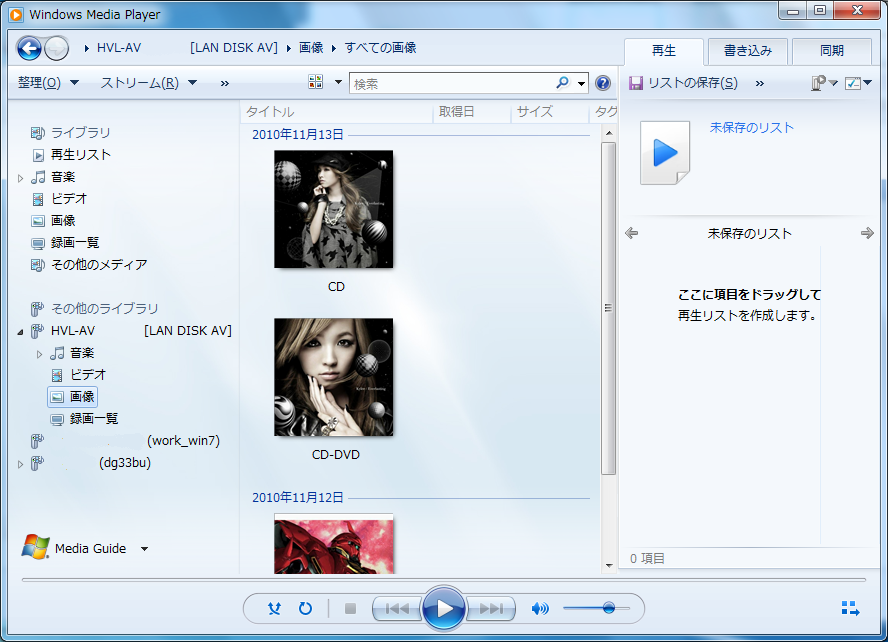The image size is (888, 642).
Task: Show more list pane commands chevron
Action: (760, 84)
